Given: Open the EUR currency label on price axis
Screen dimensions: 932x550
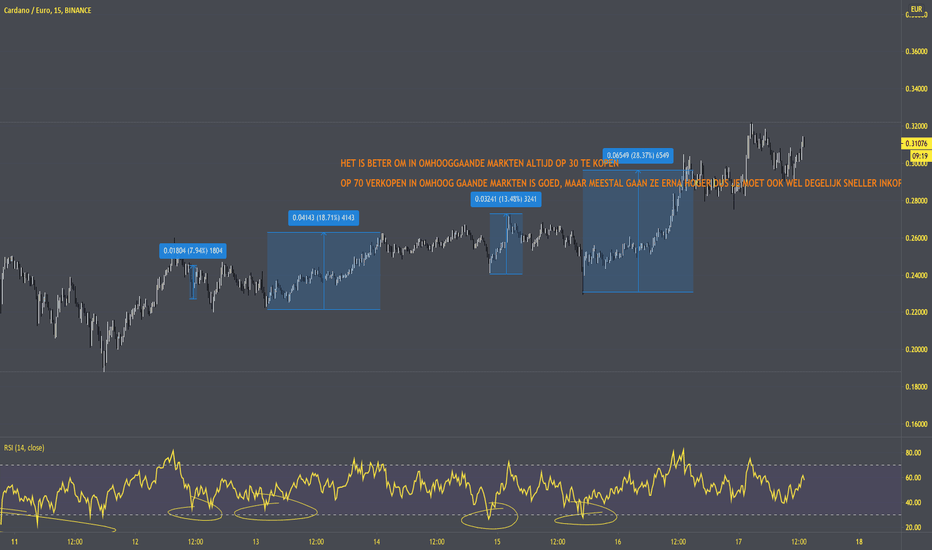Looking at the screenshot, I should (x=916, y=9).
